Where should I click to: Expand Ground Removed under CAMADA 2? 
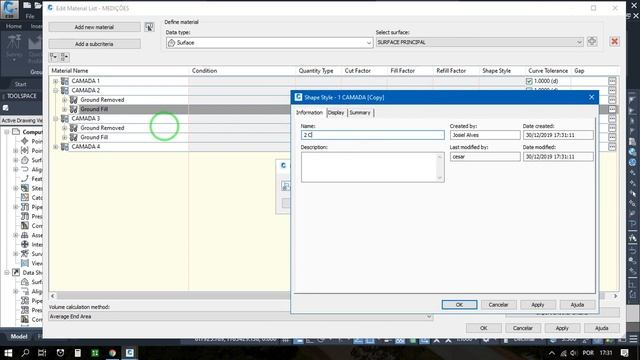tap(64, 100)
